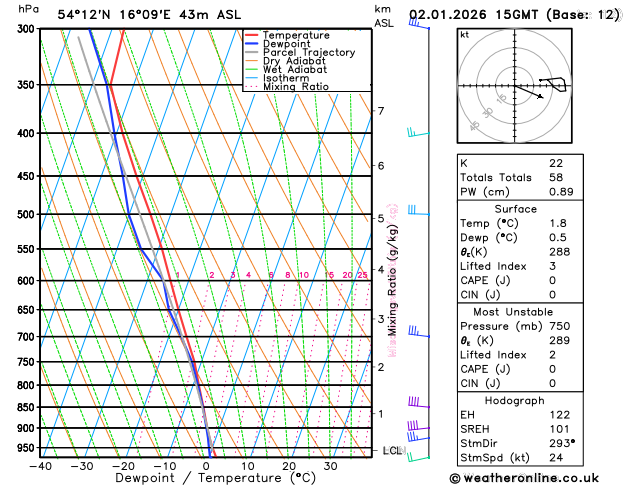The width and height of the screenshot is (629, 486).
Task: Select the Wet Adiabat legend entry
Action: (x=286, y=69)
